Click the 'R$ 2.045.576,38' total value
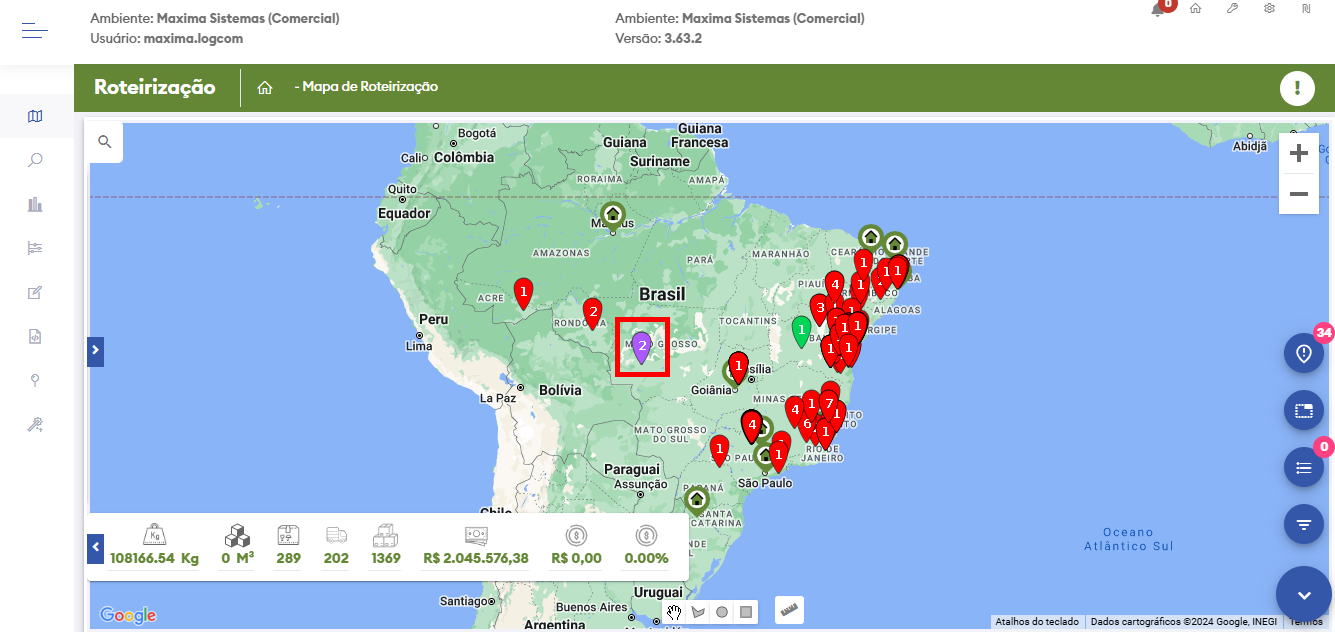This screenshot has height=632, width=1335. 476,558
